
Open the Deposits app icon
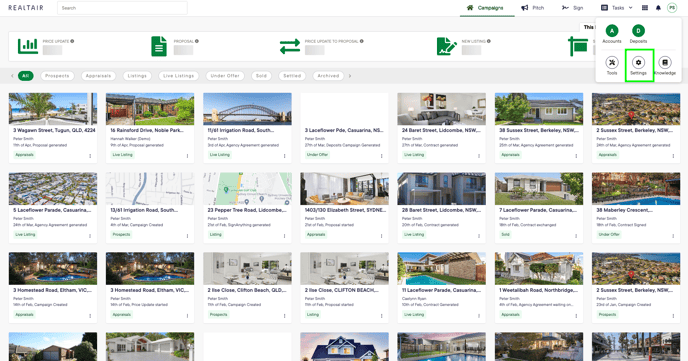(638, 31)
